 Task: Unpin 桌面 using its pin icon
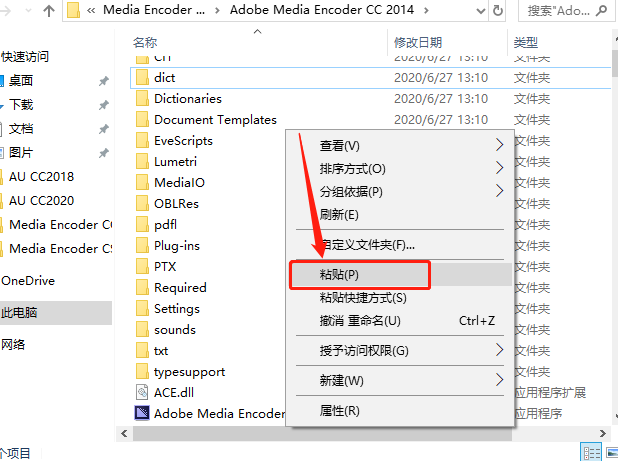104,81
